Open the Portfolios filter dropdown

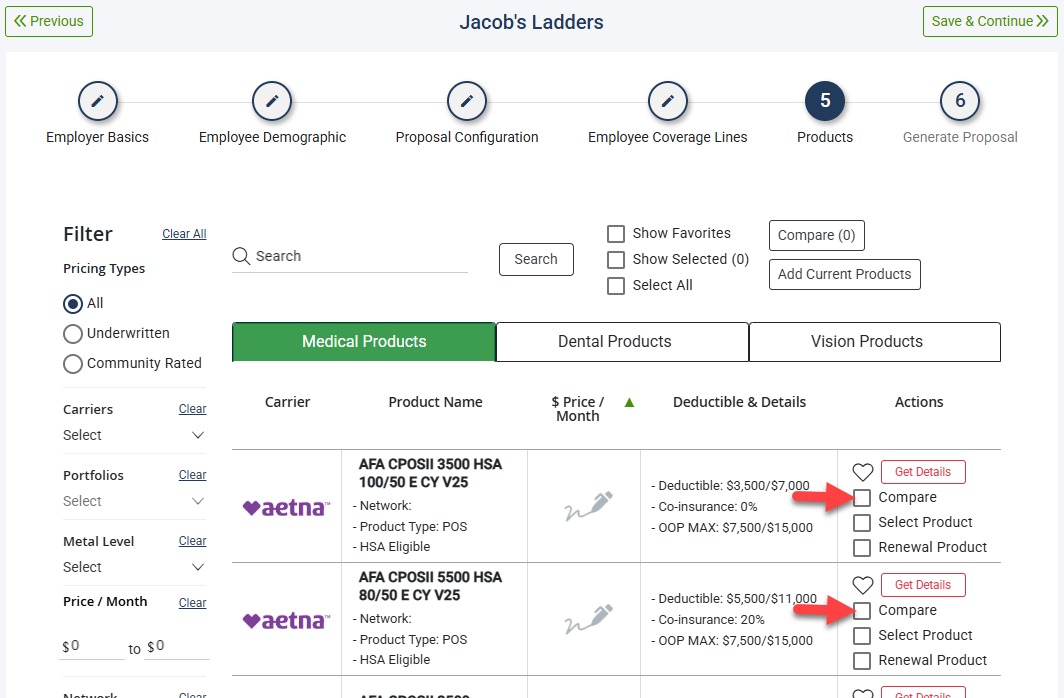click(134, 501)
